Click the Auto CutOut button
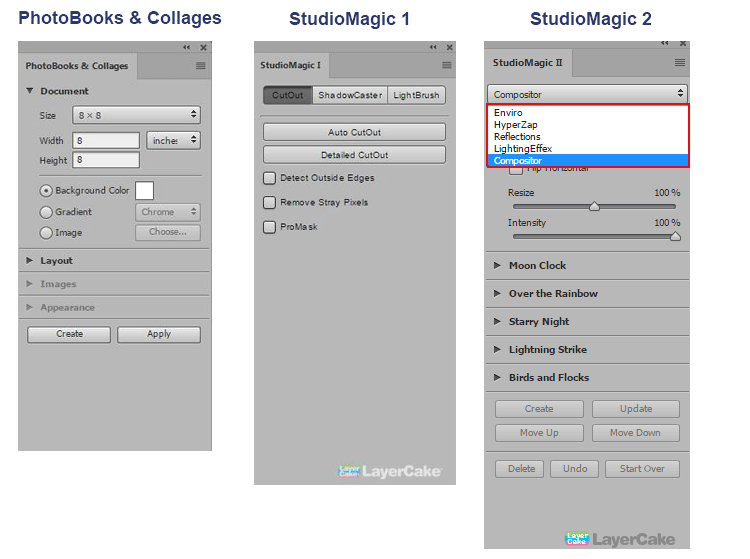Image resolution: width=750 pixels, height=559 pixels. coord(354,132)
